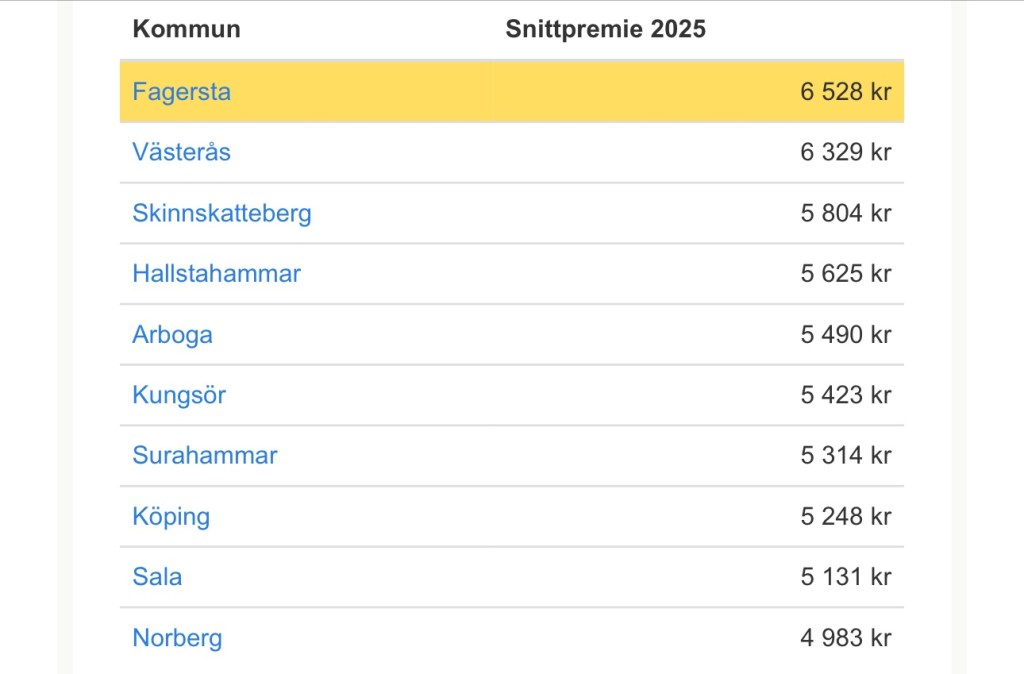Image resolution: width=1024 pixels, height=674 pixels.
Task: Click the Norberg link
Action: tap(177, 638)
